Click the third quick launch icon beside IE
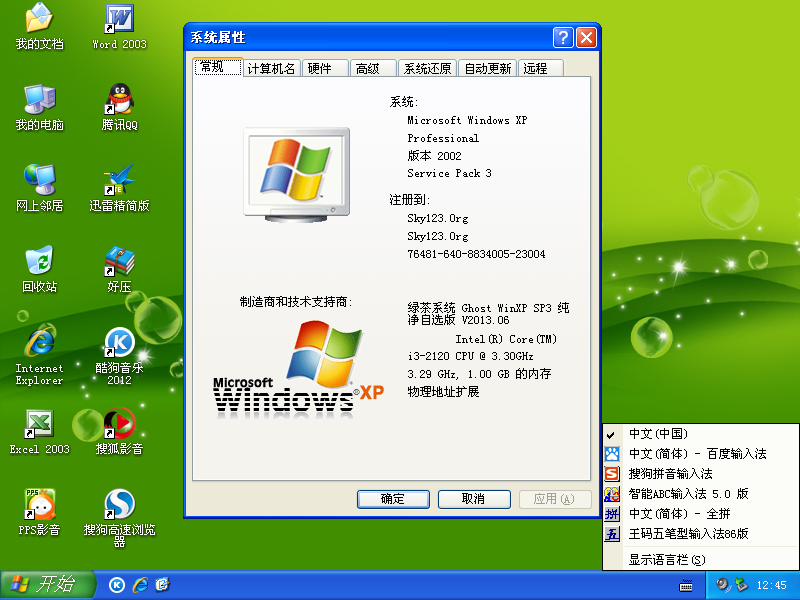 point(163,585)
